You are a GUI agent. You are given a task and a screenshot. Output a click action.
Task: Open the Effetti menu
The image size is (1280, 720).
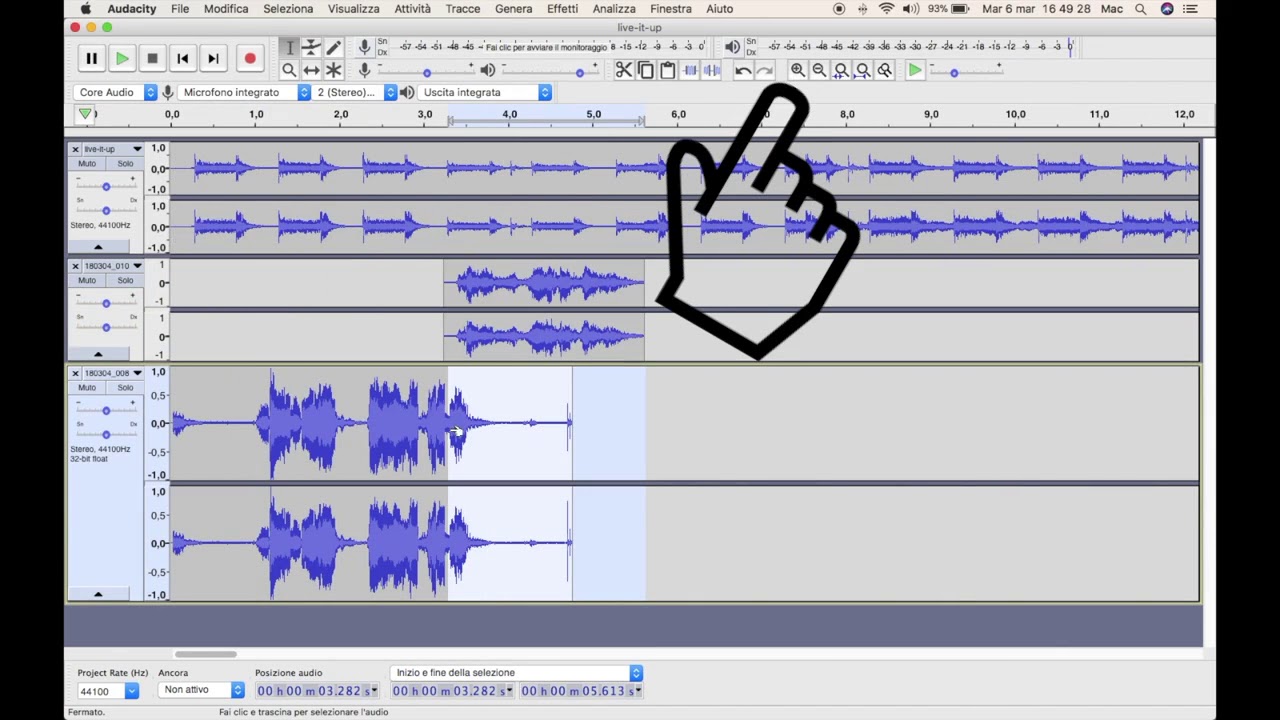coord(562,9)
